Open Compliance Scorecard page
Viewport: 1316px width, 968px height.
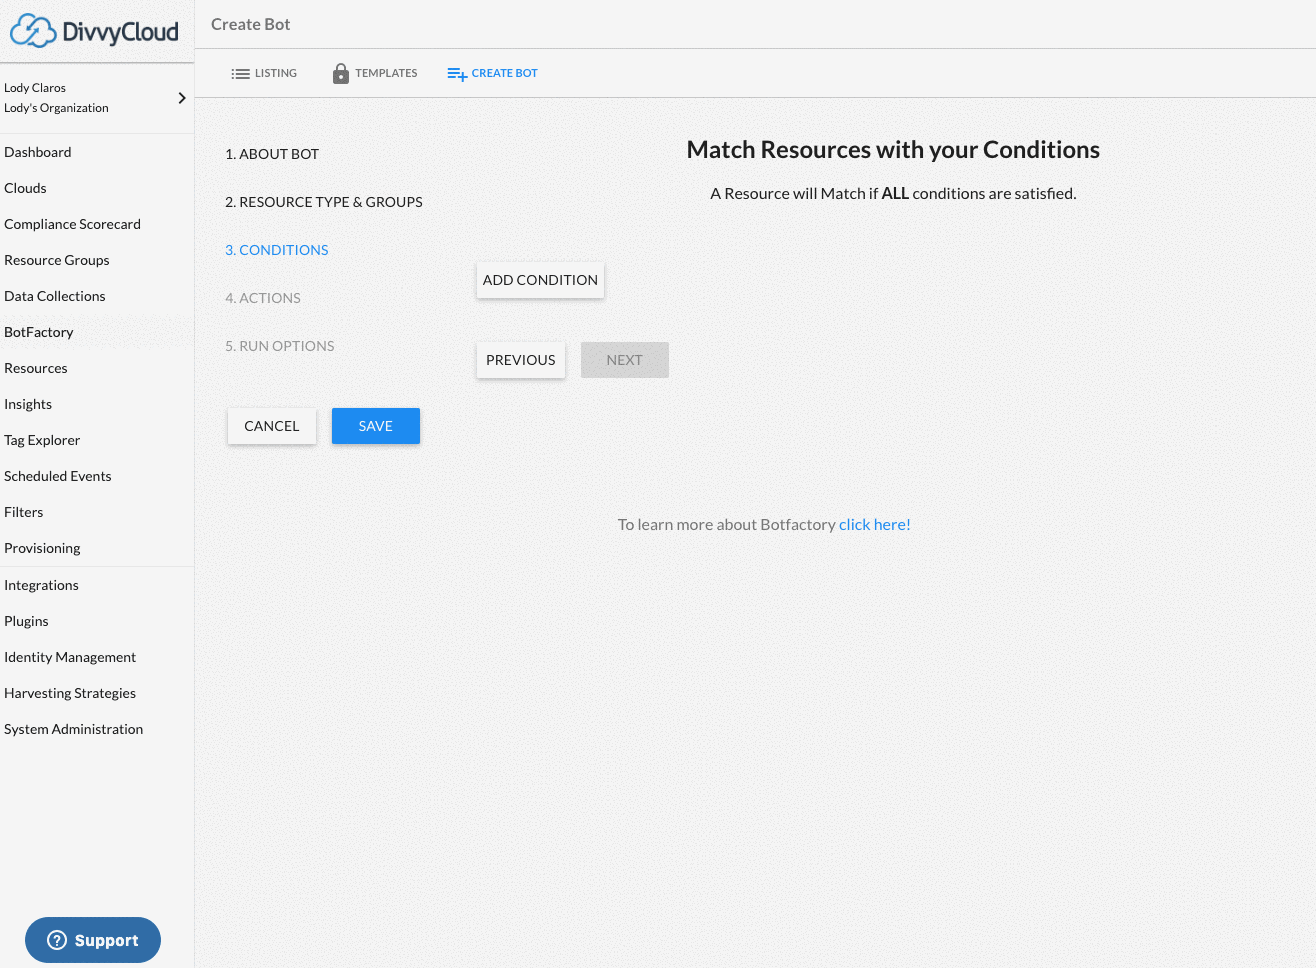(x=72, y=224)
